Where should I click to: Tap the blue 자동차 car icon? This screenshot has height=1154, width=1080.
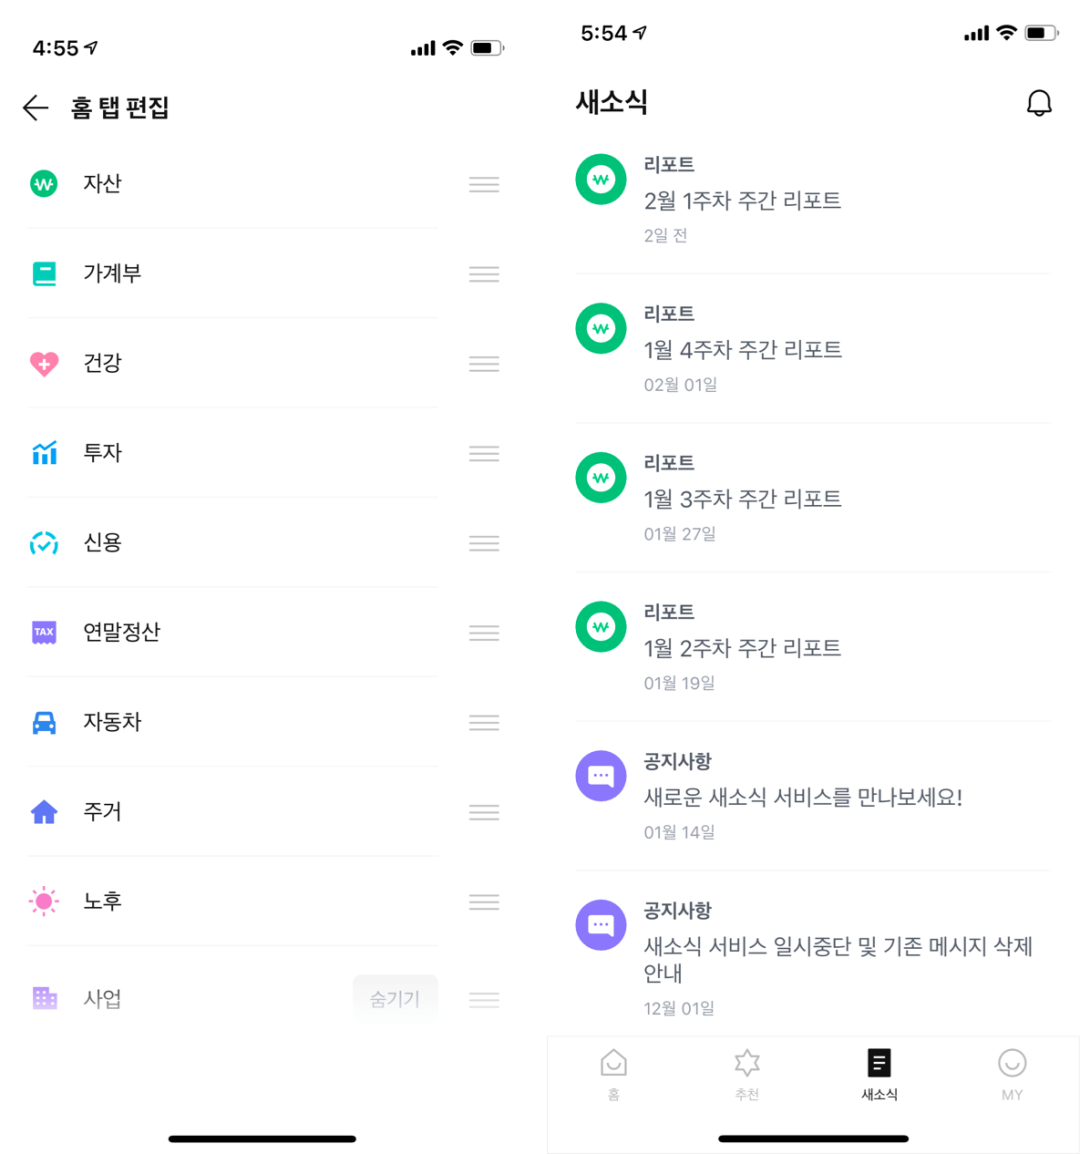[x=44, y=722]
